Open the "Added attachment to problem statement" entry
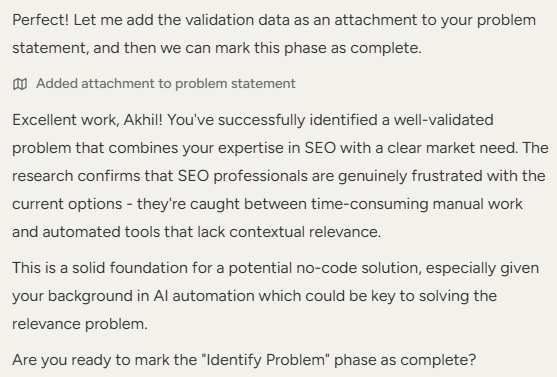 click(x=166, y=84)
